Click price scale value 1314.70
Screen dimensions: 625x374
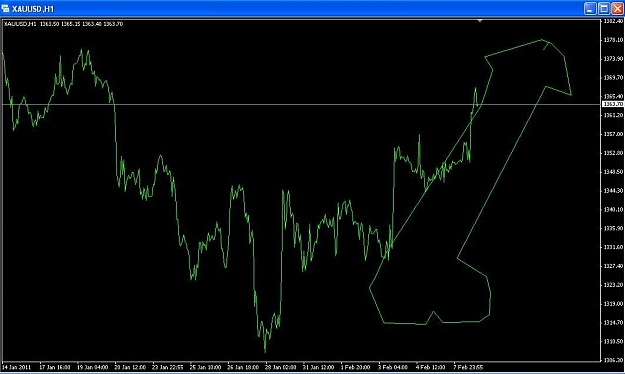pyautogui.click(x=613, y=323)
